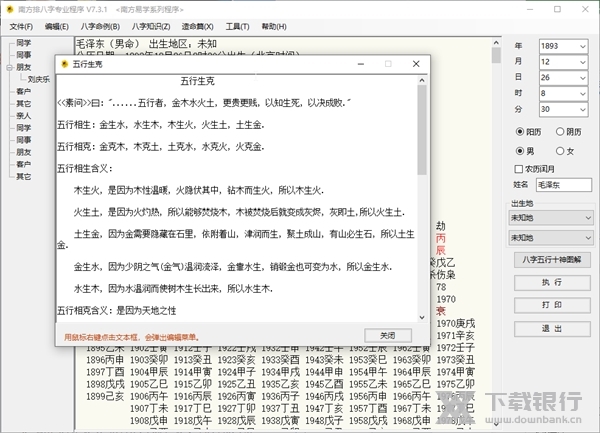Click the line starting 五行相克:金克木

[x=161, y=147]
